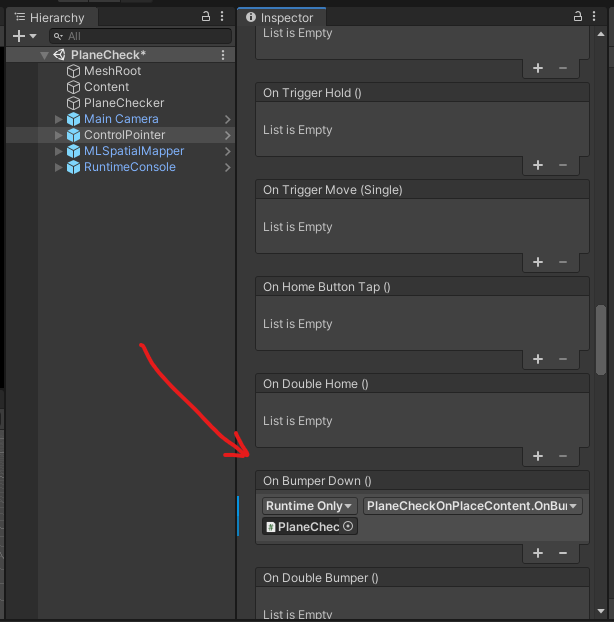The height and width of the screenshot is (622, 614).
Task: Open RuntimeConsole prefab with chevron
Action: pyautogui.click(x=228, y=167)
